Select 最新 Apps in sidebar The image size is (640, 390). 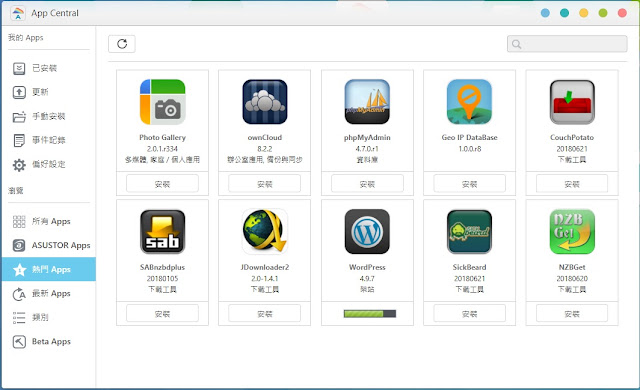(49, 293)
